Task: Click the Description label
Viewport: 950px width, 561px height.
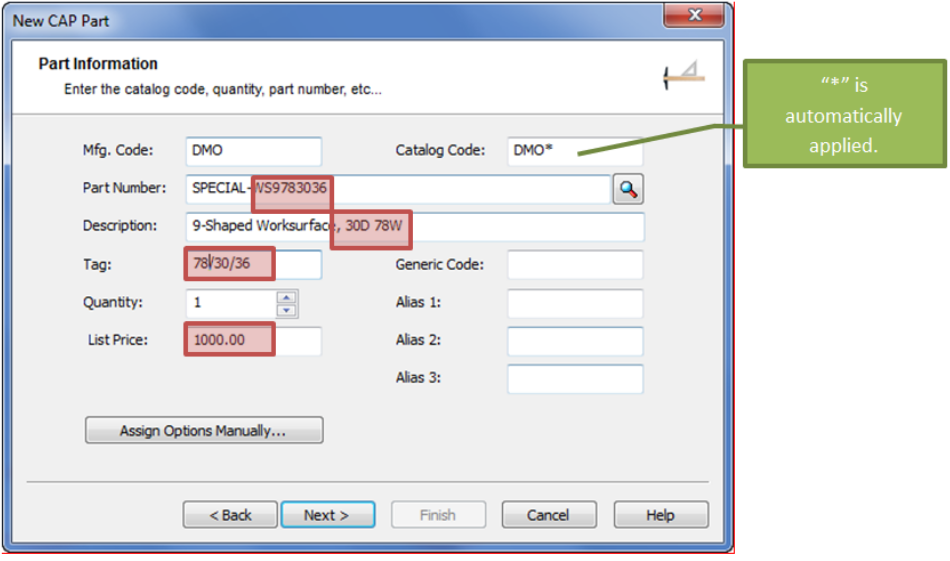Action: 120,226
